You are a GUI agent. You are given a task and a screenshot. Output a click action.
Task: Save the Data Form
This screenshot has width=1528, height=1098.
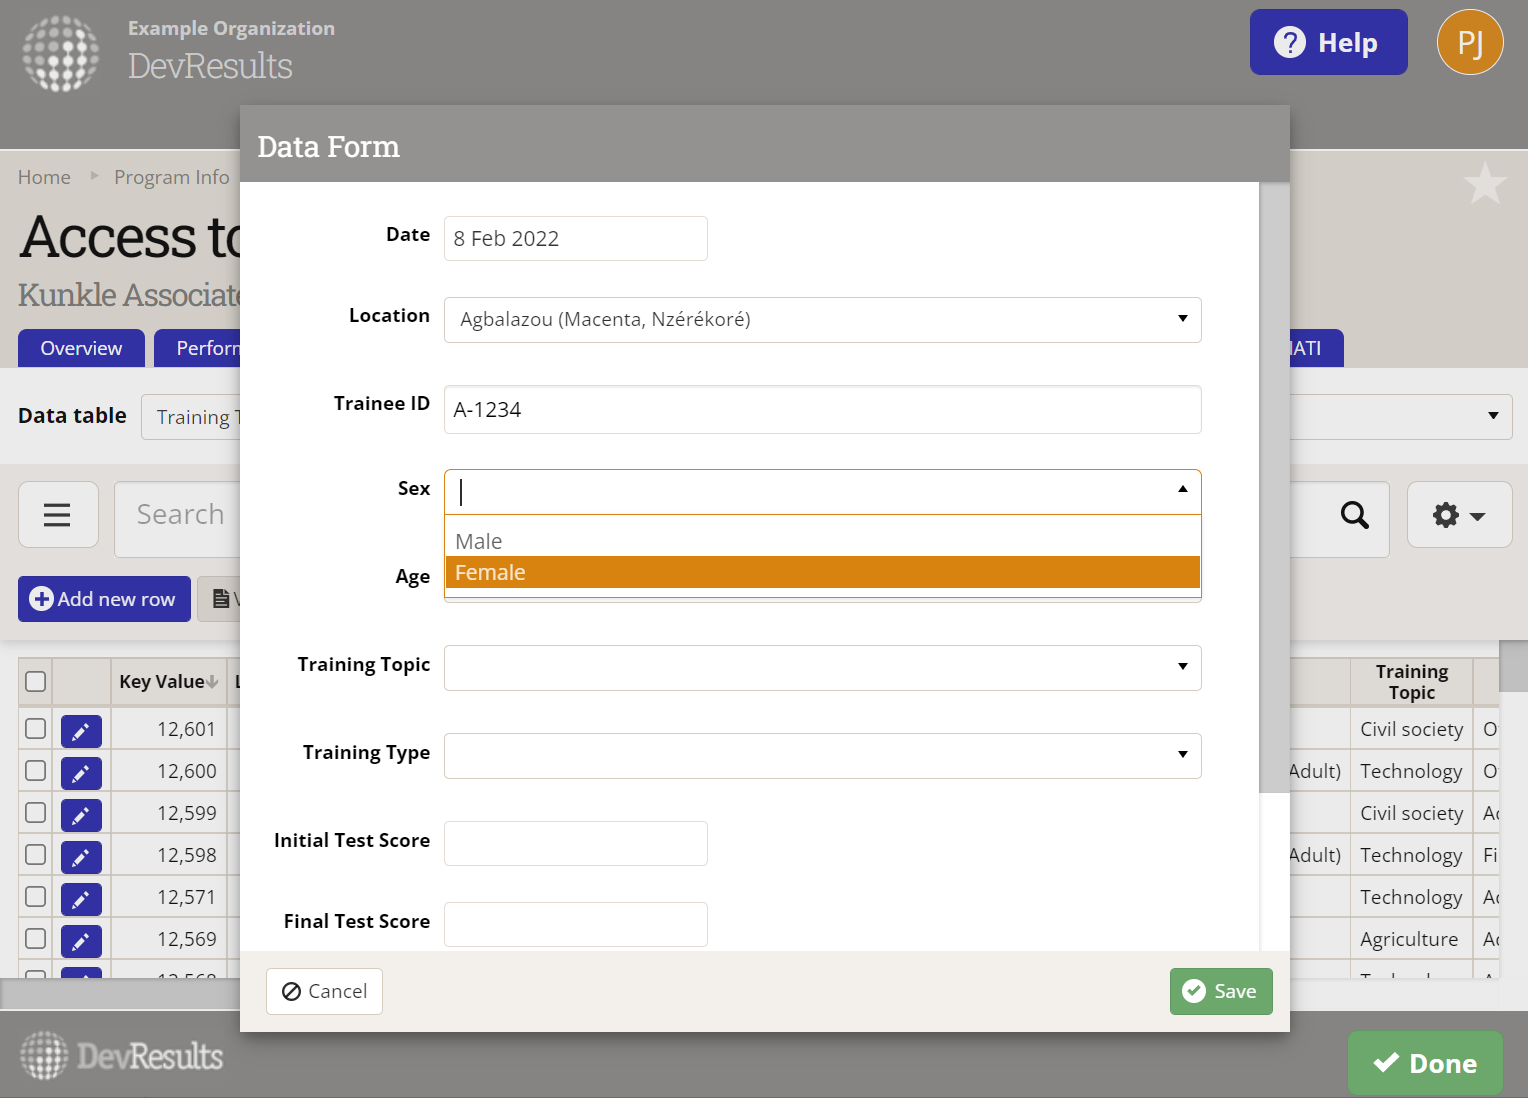pos(1221,991)
